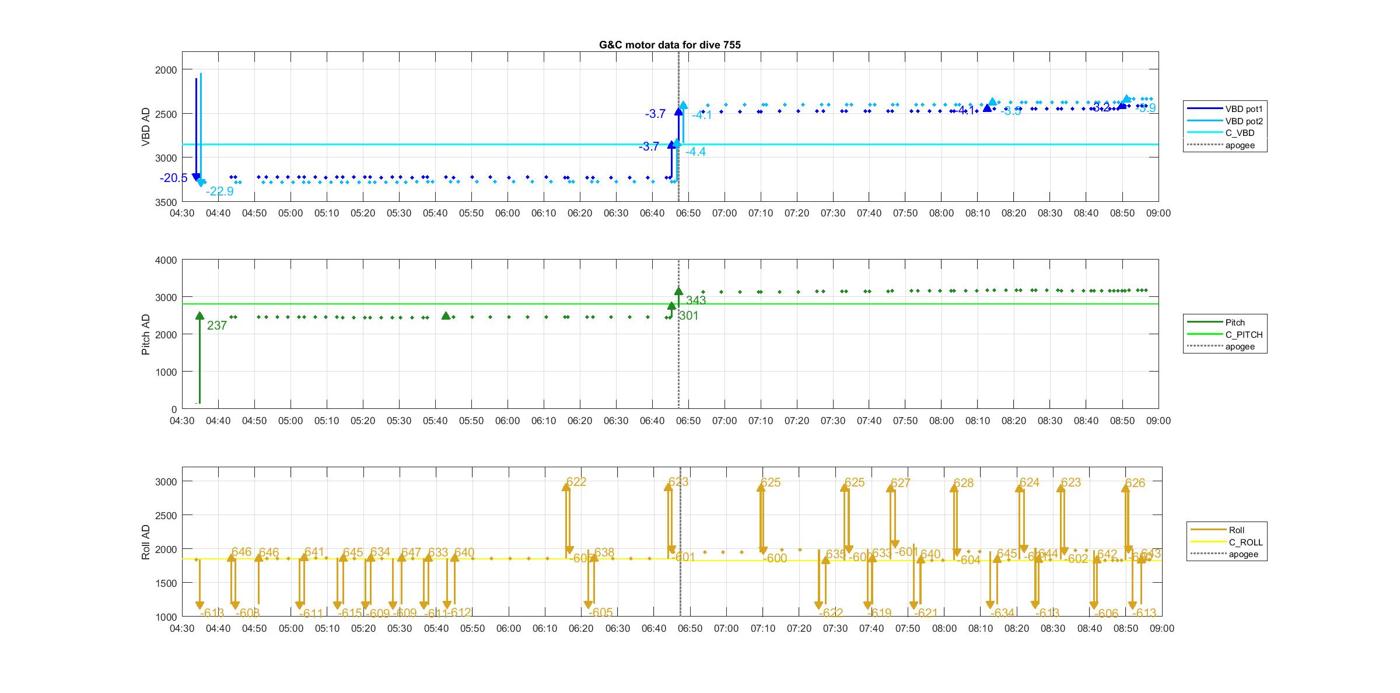Screen dimensions: 1400x693
Task: Click the "-634" roll data label
Action: tap(1002, 614)
